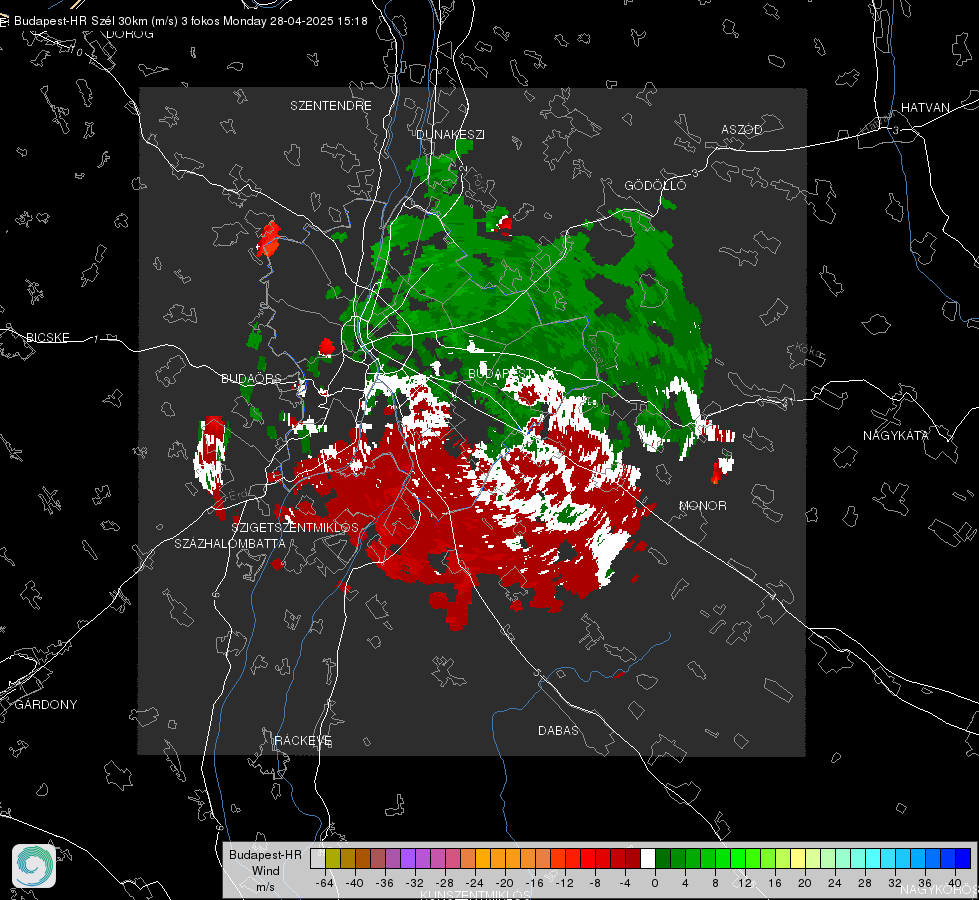The image size is (979, 900).
Task: Select the GÁRDONY town label
Action: (x=46, y=705)
